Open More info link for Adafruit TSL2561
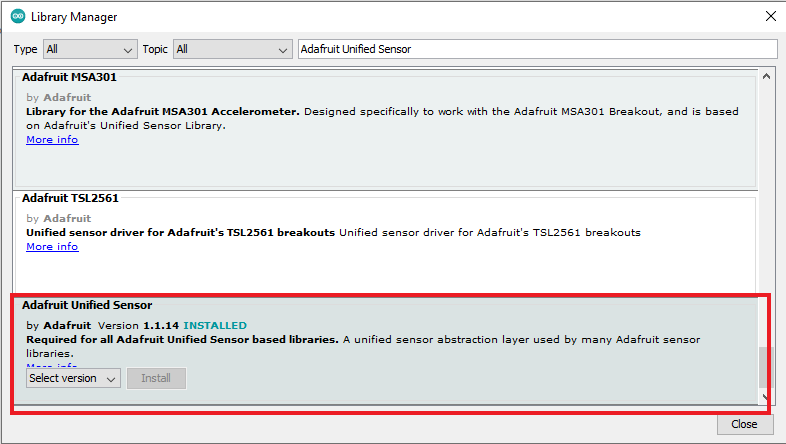The image size is (786, 444). pos(52,247)
